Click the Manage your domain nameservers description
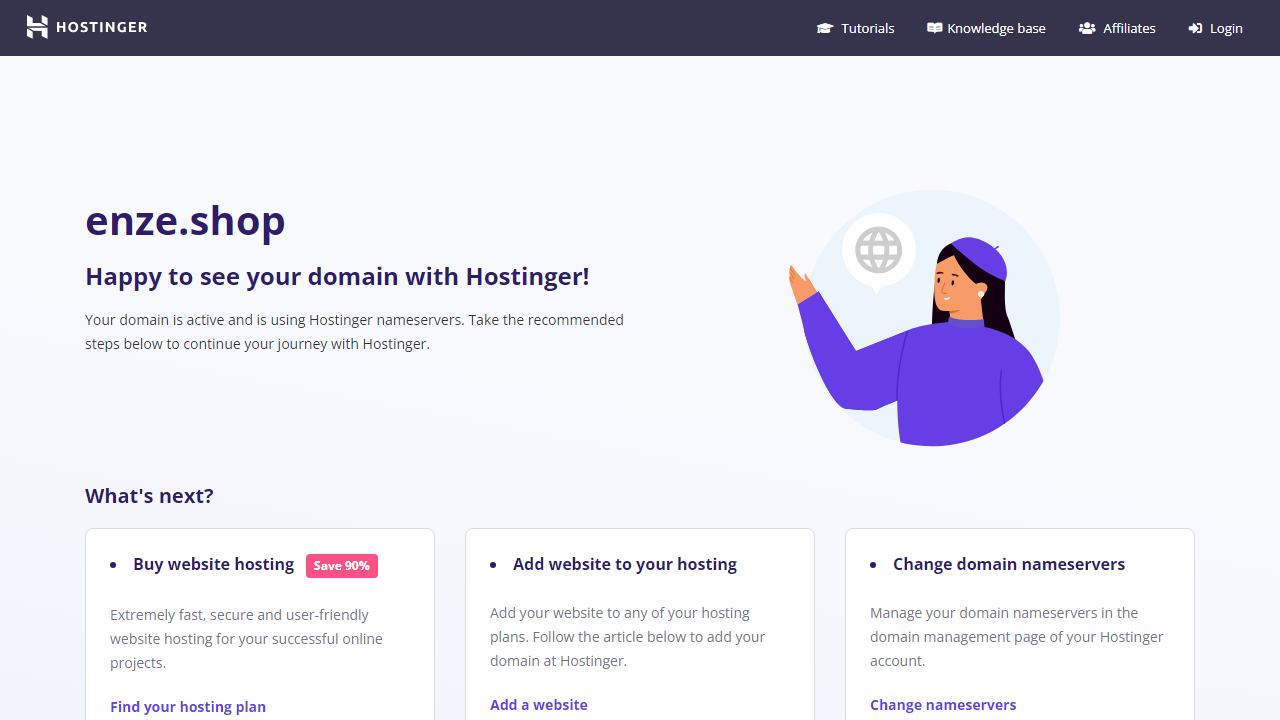The image size is (1280, 720). (x=1017, y=637)
